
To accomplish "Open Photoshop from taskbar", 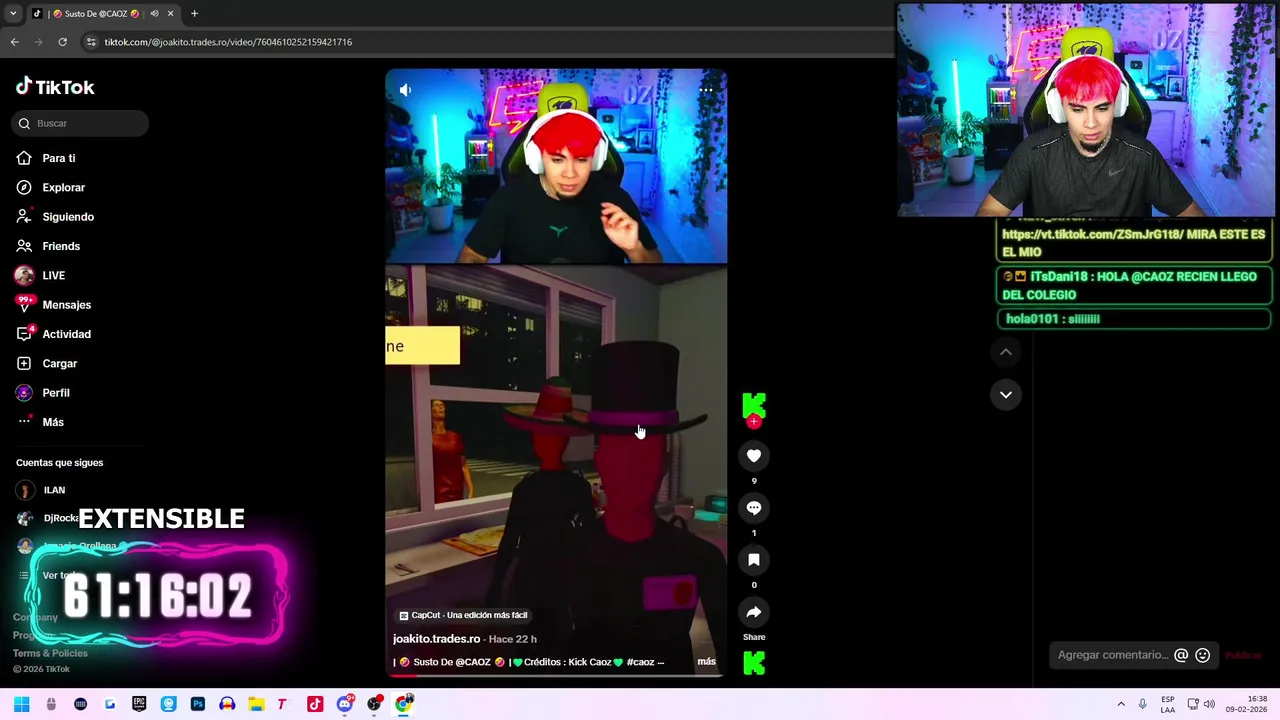I will click(198, 704).
